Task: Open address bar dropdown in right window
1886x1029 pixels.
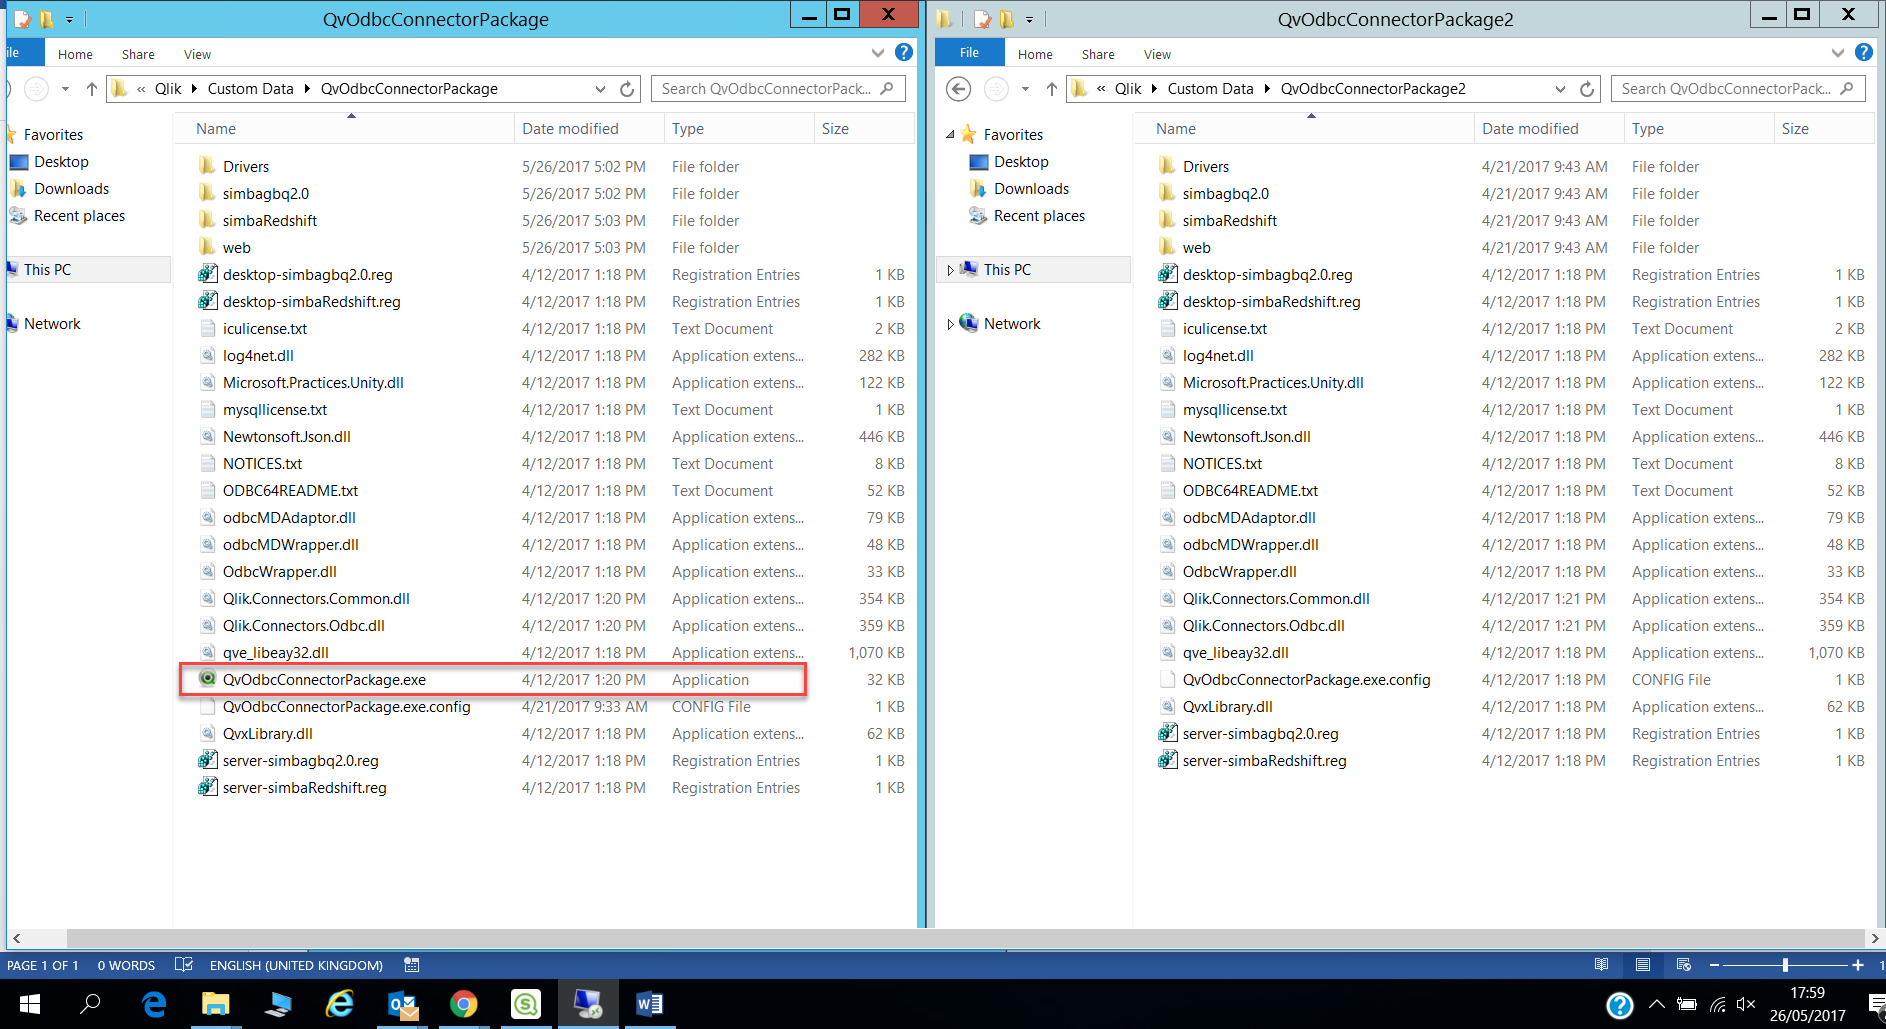Action: pos(1560,89)
